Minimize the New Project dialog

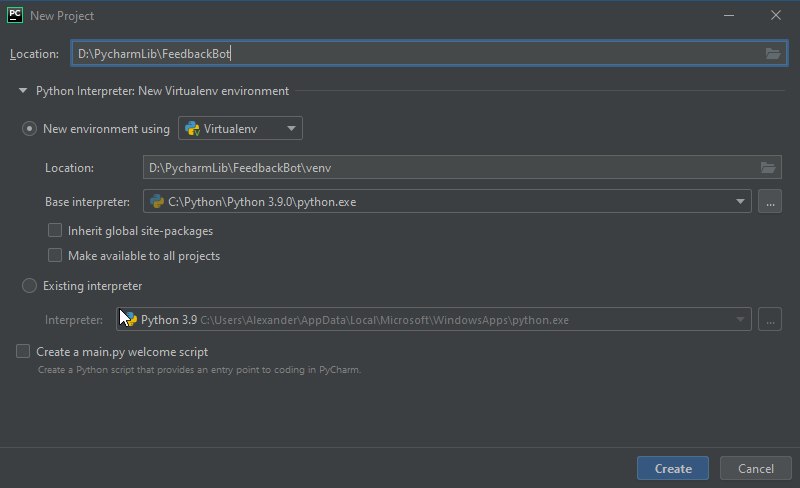729,15
